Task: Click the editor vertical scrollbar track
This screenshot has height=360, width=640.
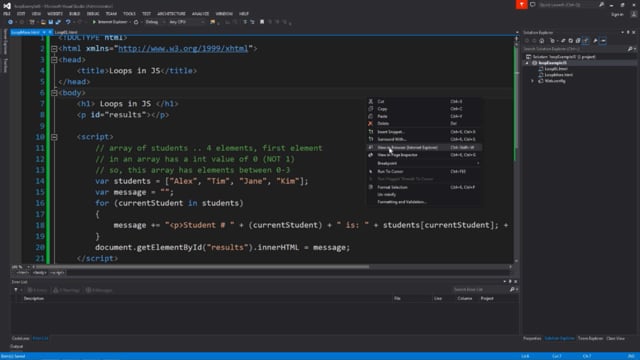Action: [x=516, y=204]
